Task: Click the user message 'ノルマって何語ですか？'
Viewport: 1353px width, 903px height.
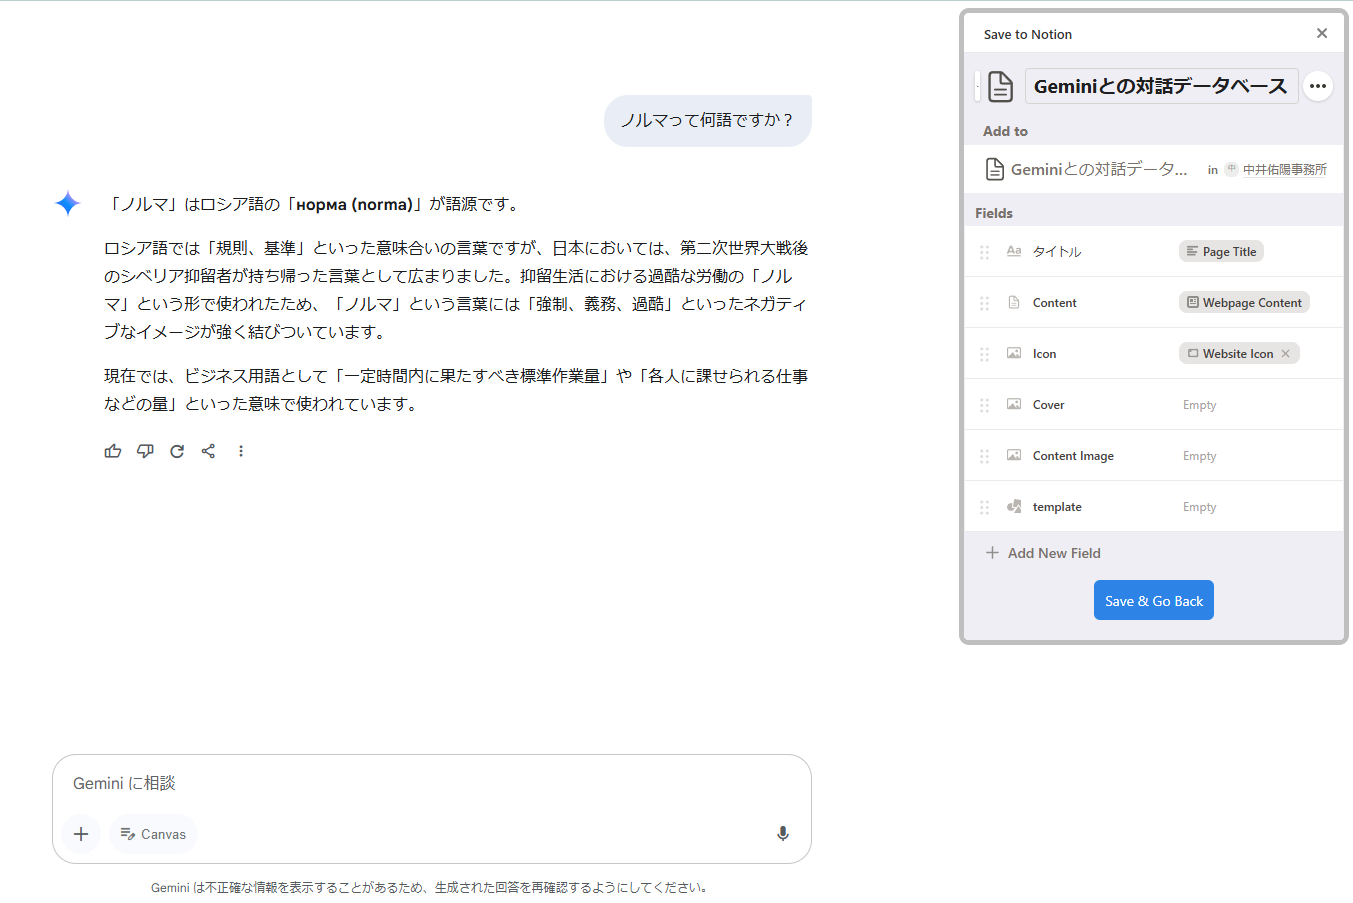Action: point(708,120)
